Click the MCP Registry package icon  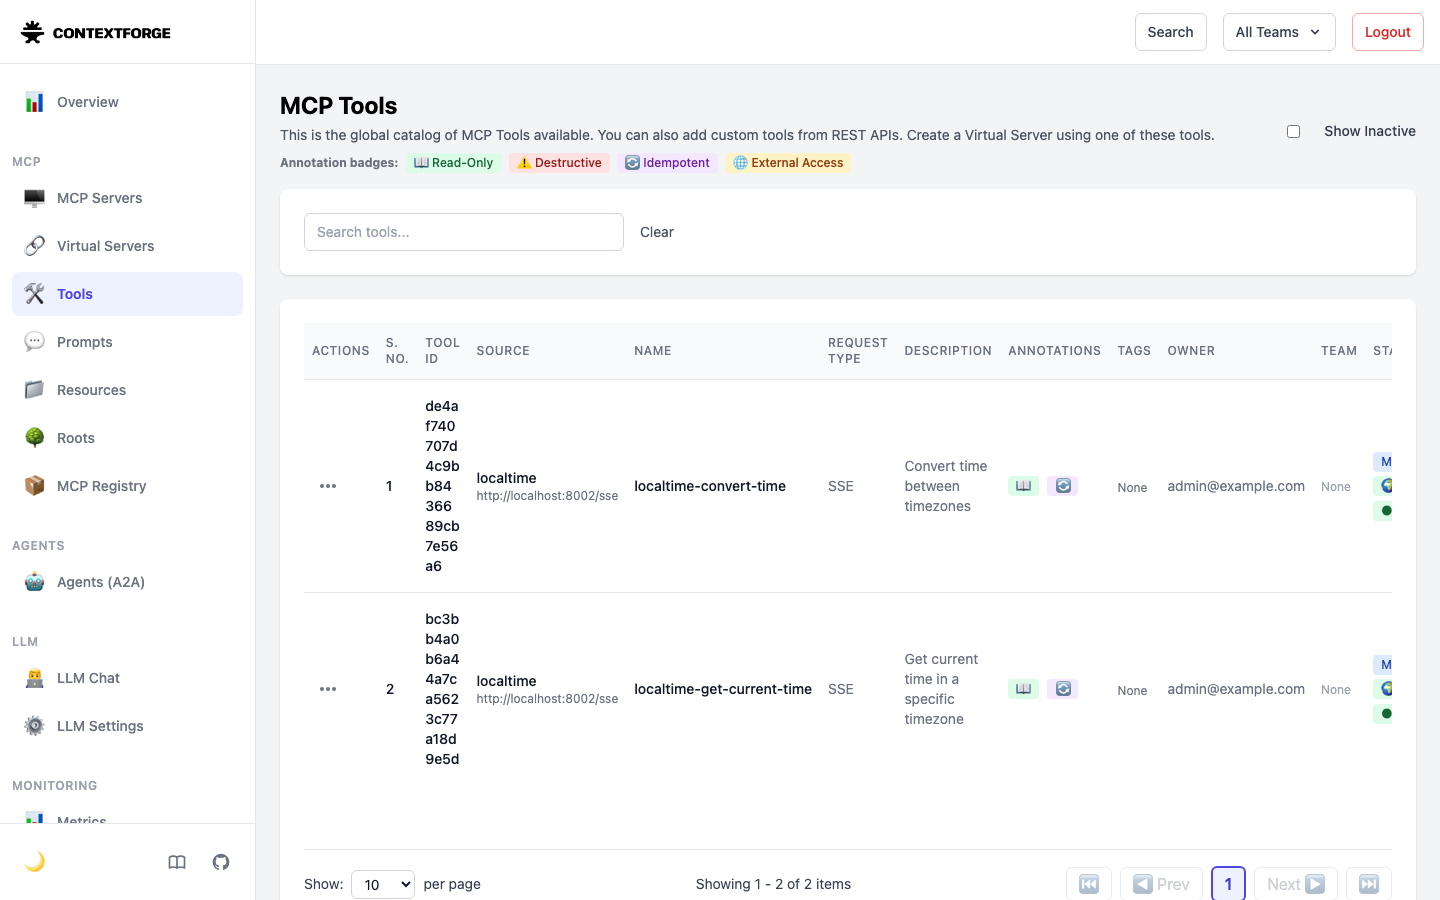[35, 486]
